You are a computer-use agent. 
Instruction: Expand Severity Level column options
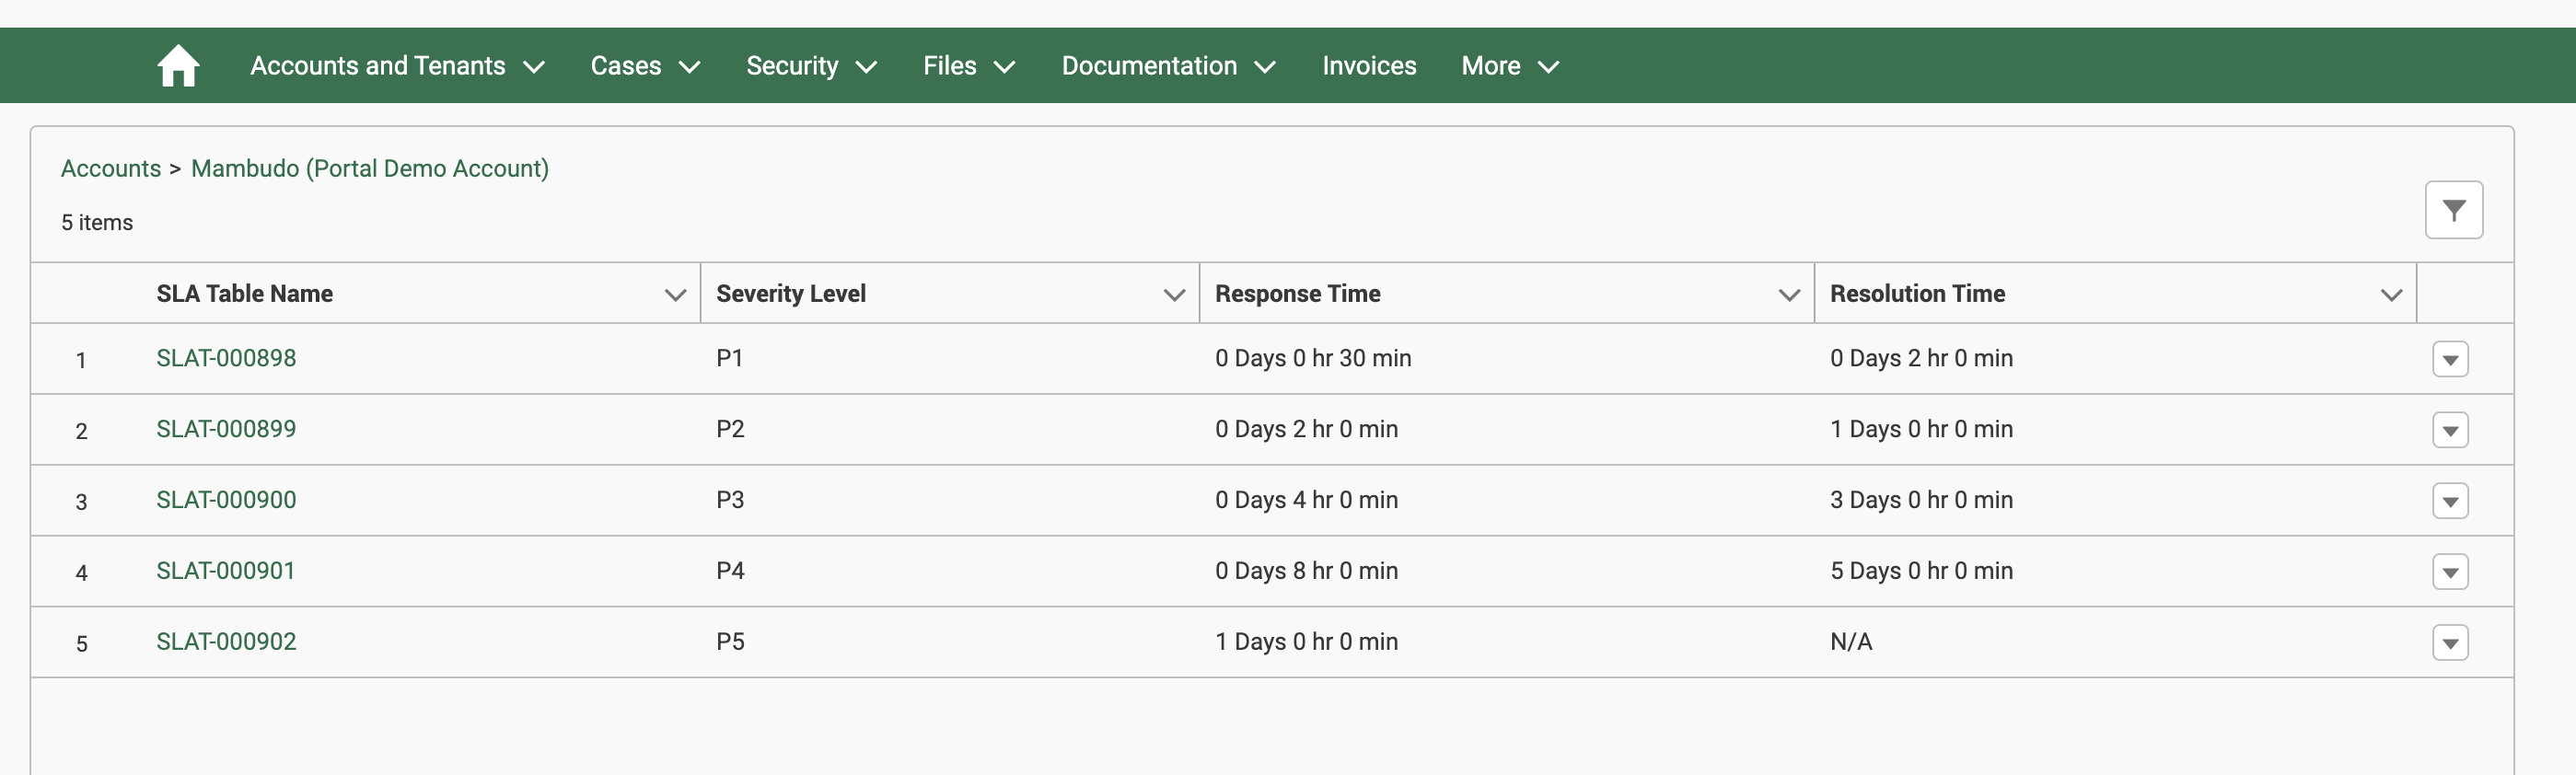(x=1174, y=295)
